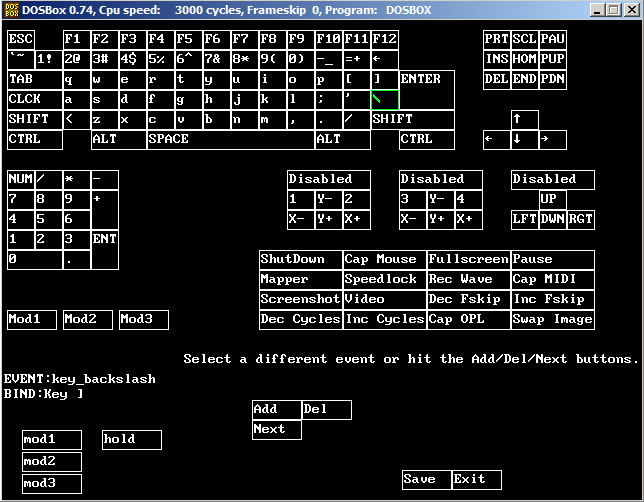Select the left SHIFT key
644x502 pixels.
tap(35, 120)
